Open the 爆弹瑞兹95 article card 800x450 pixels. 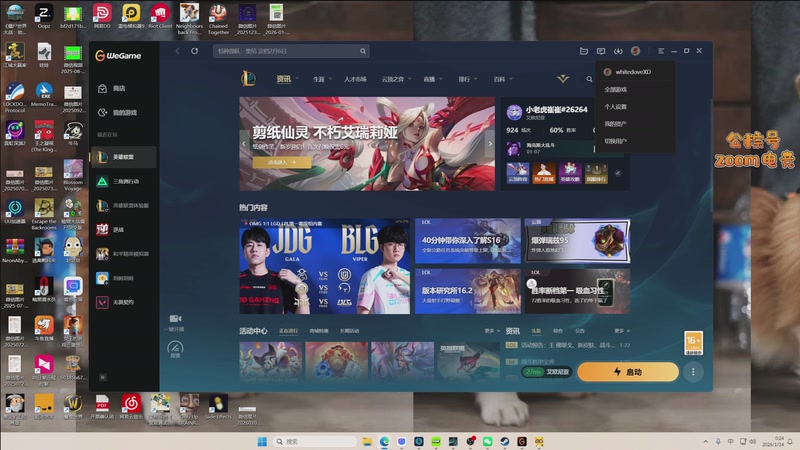pos(577,241)
